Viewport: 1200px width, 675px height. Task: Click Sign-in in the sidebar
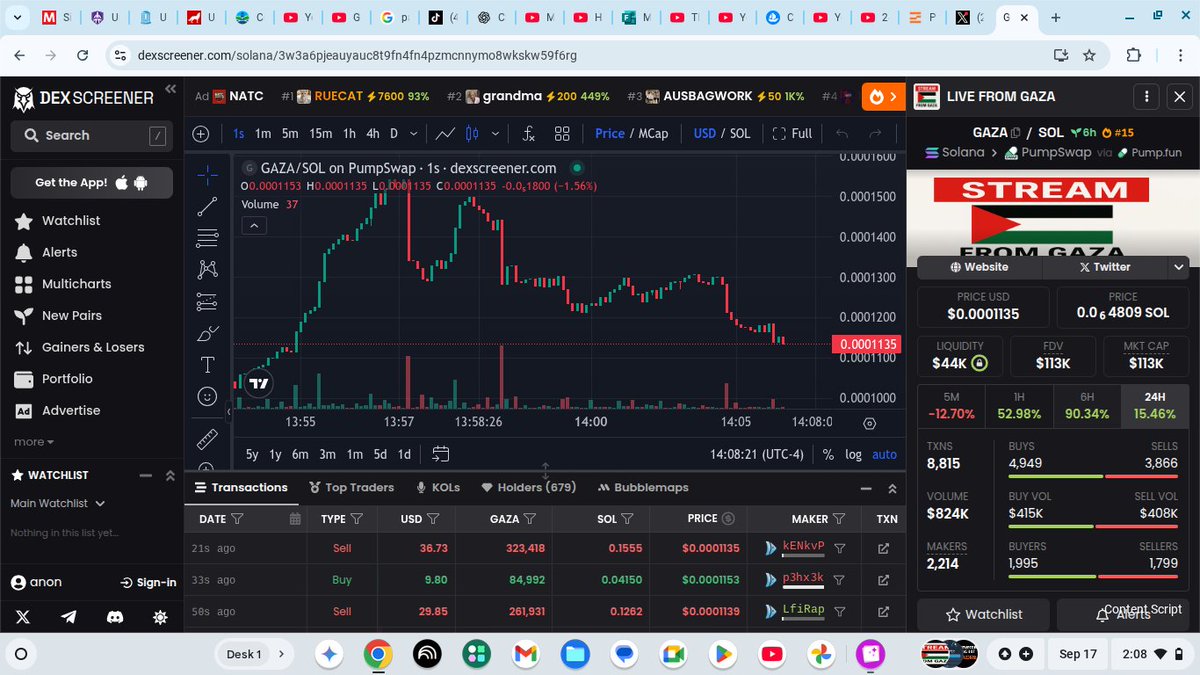click(148, 582)
